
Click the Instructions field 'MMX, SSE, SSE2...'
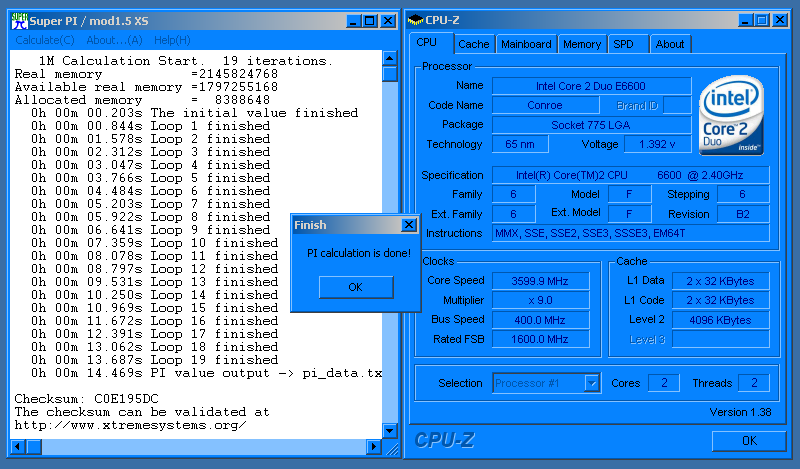click(630, 233)
